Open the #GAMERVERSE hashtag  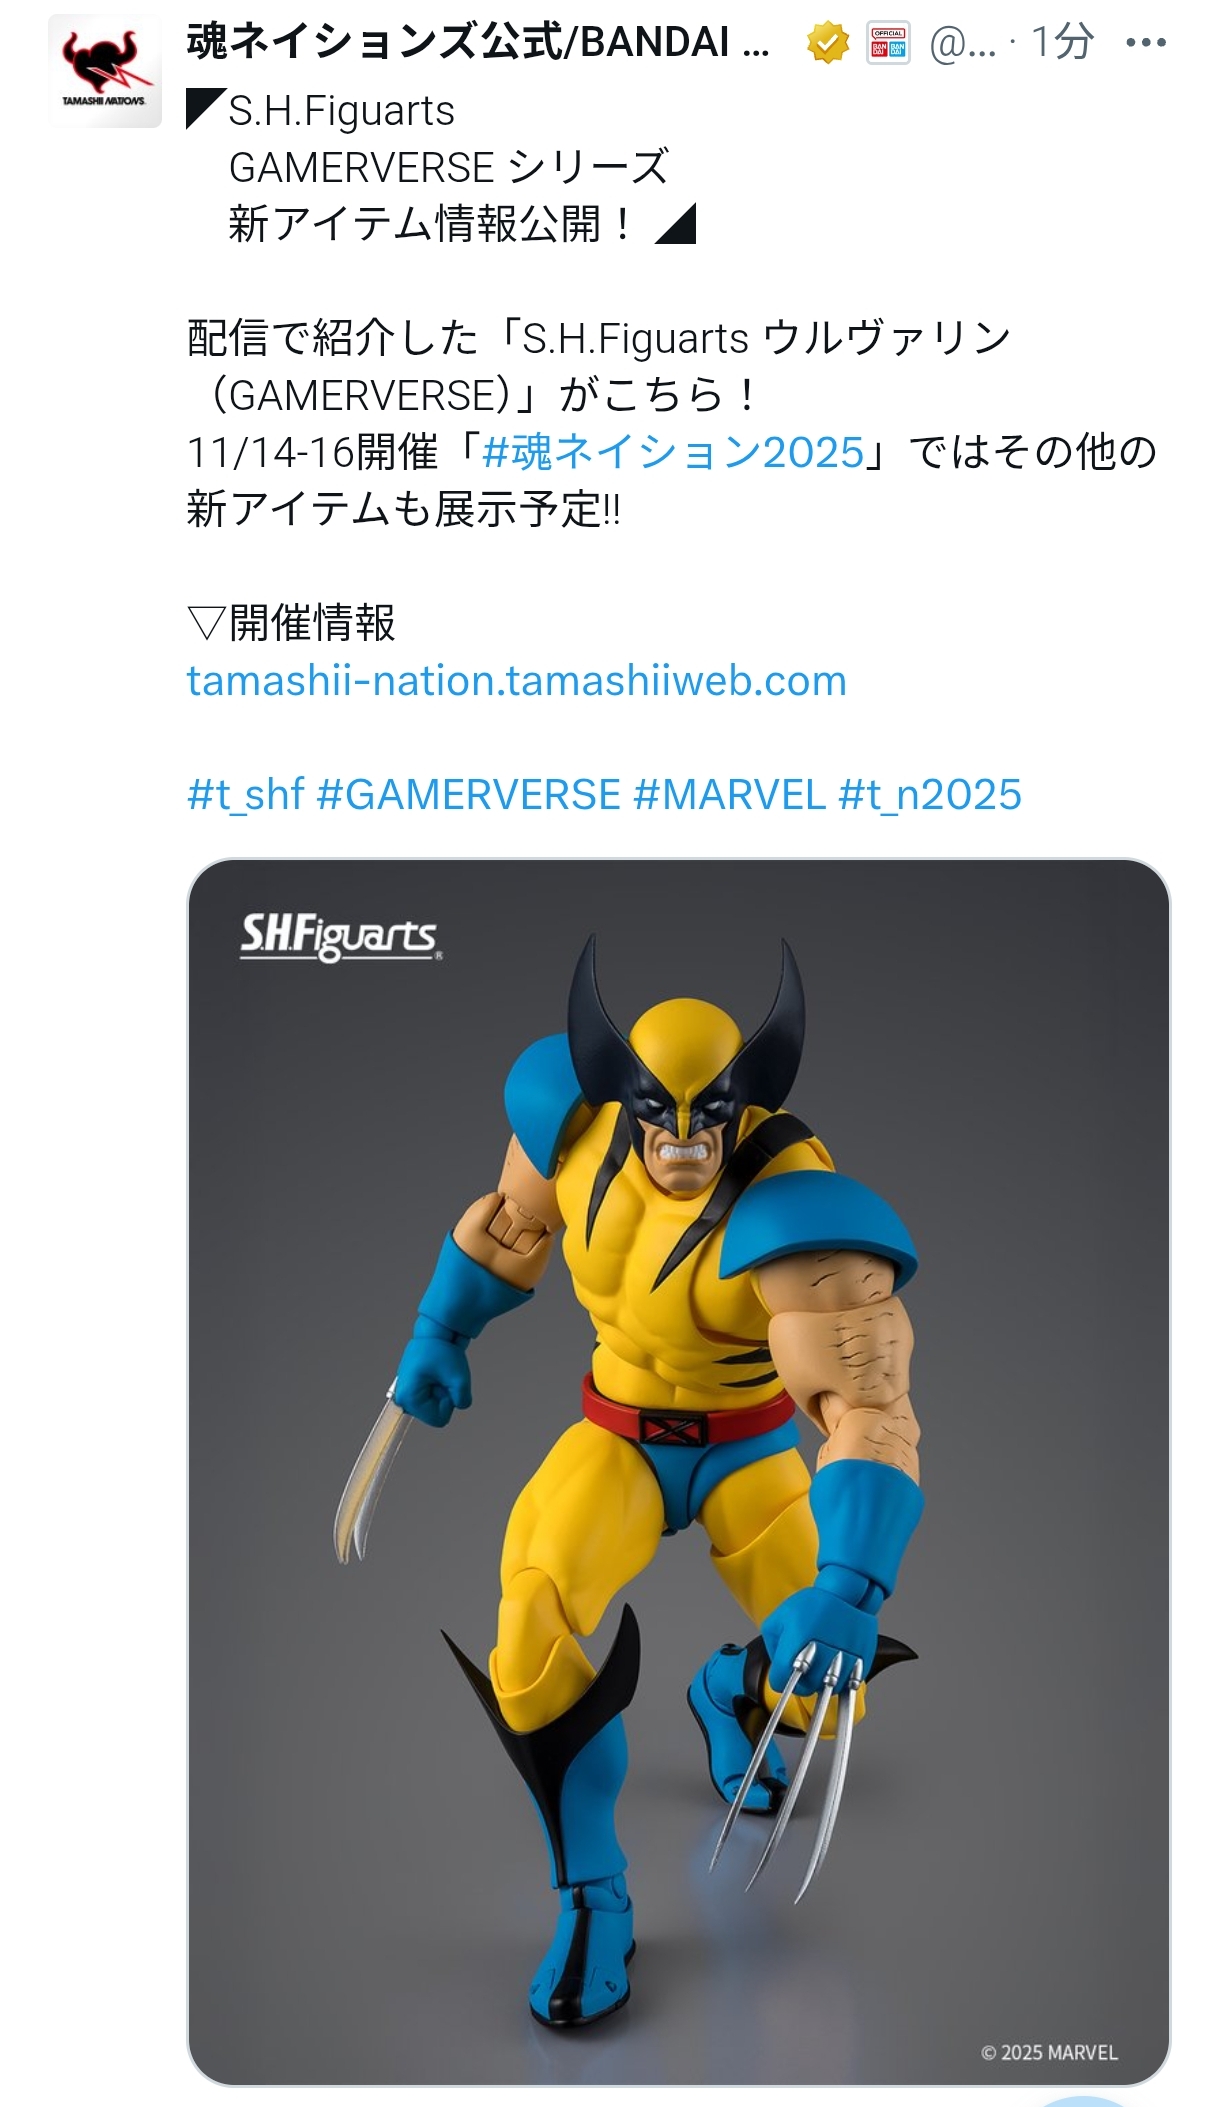(469, 796)
